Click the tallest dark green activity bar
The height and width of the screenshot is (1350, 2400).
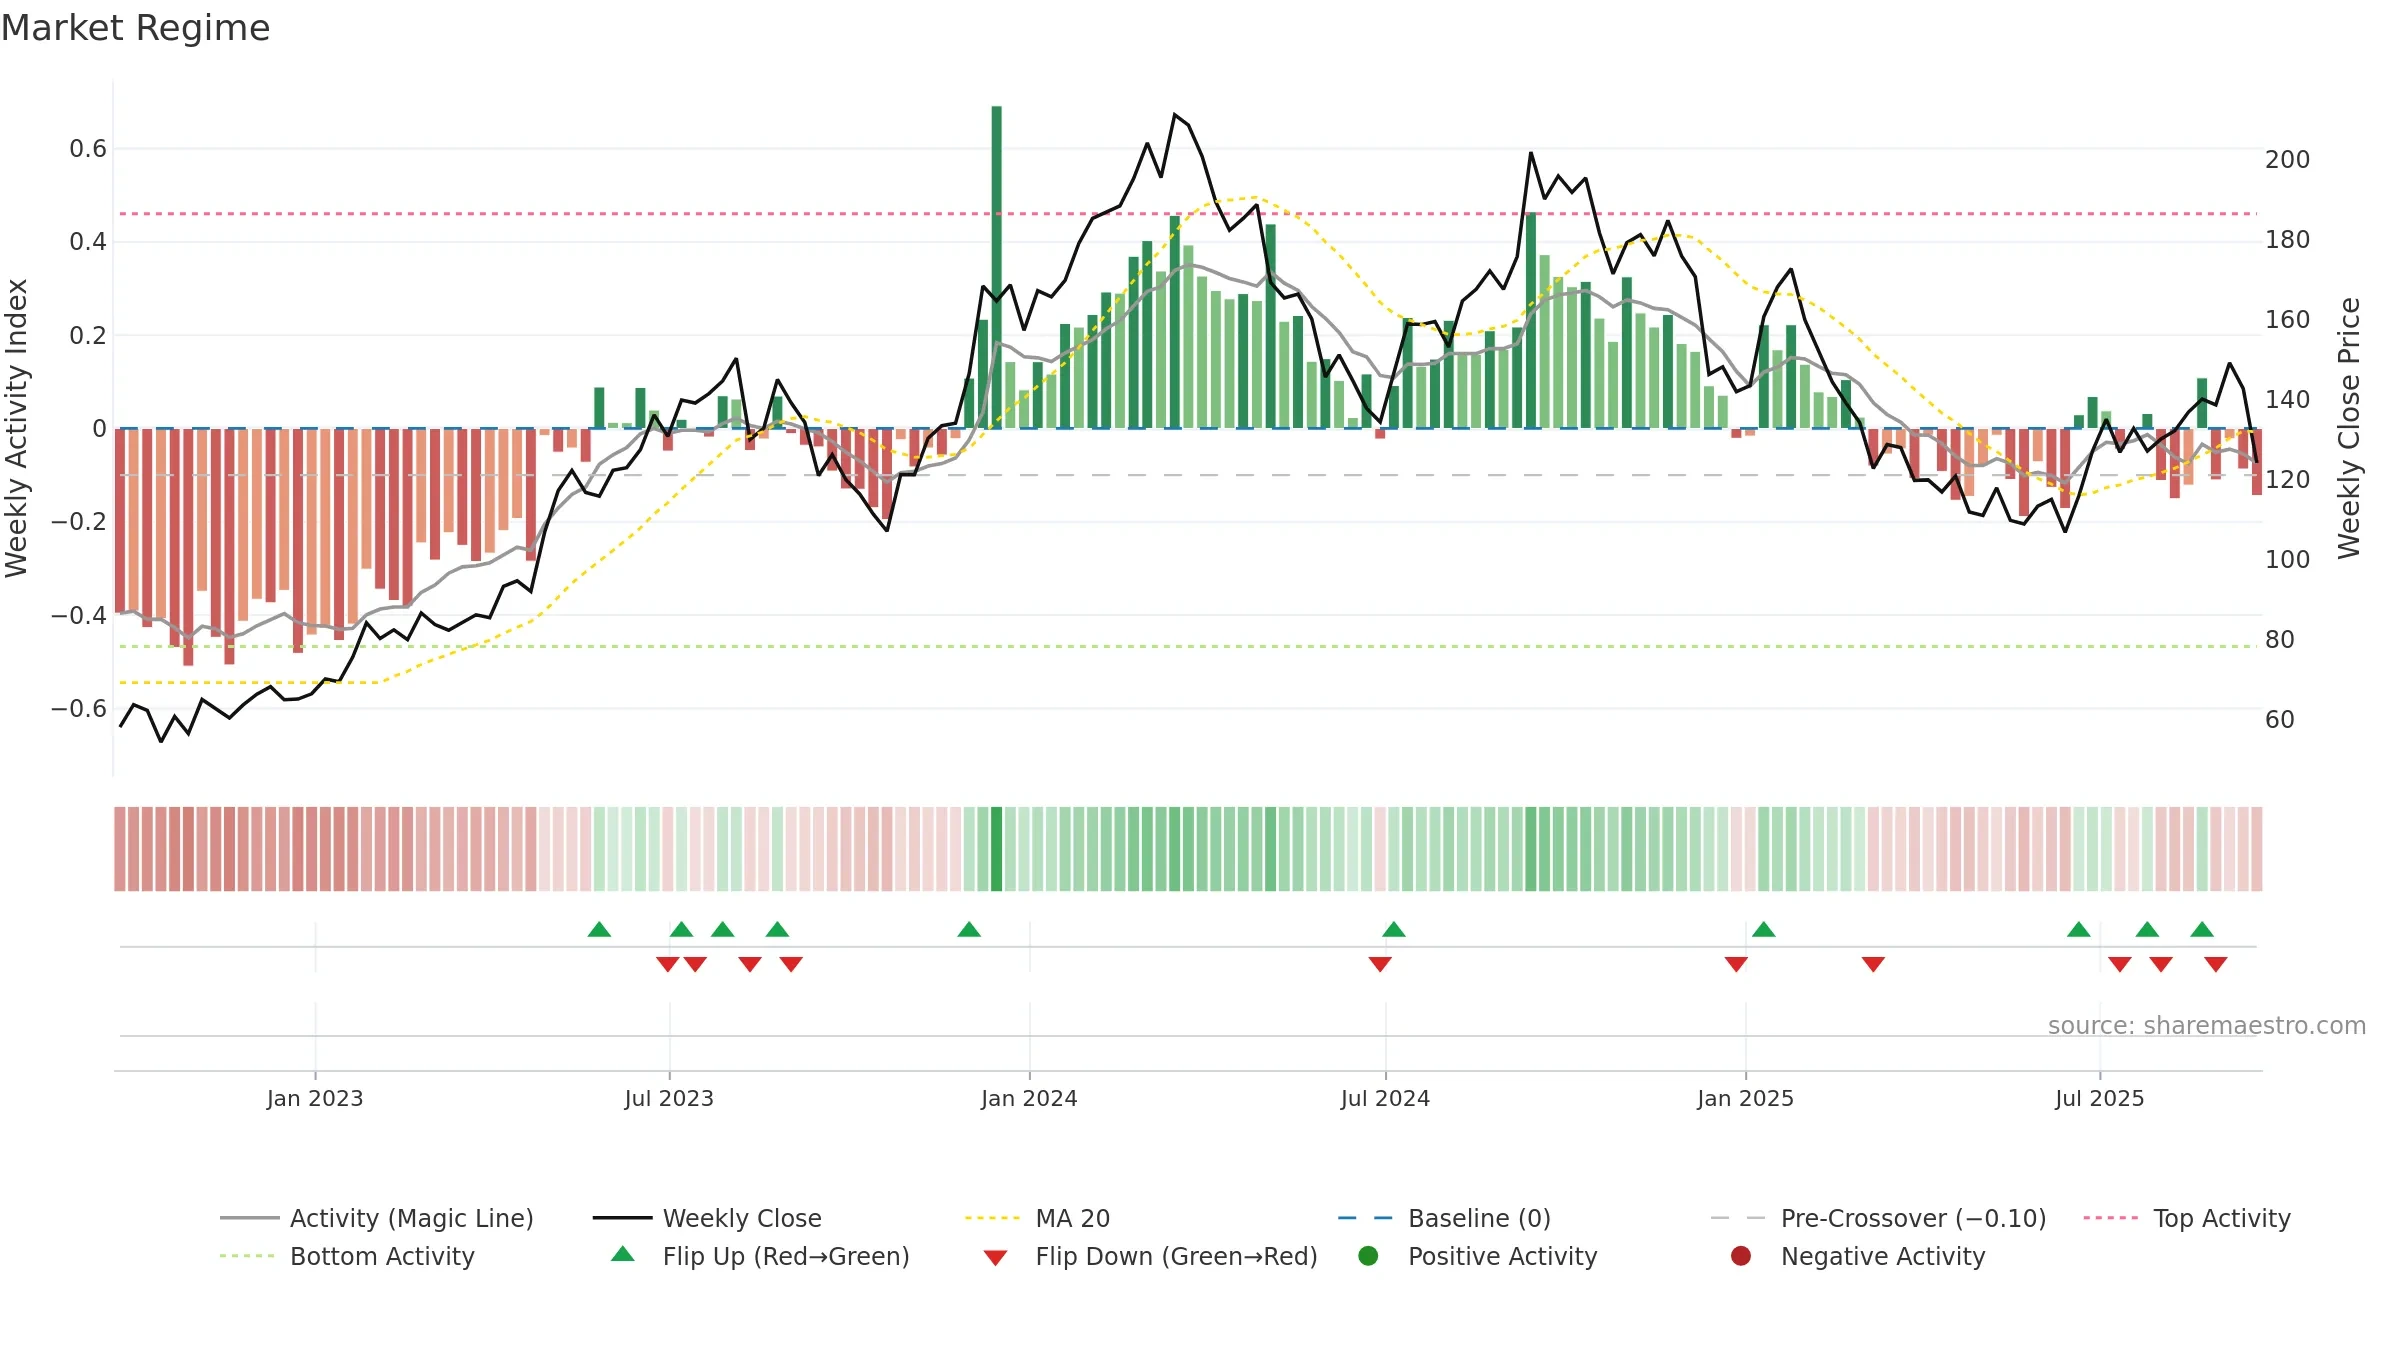pos(997,267)
